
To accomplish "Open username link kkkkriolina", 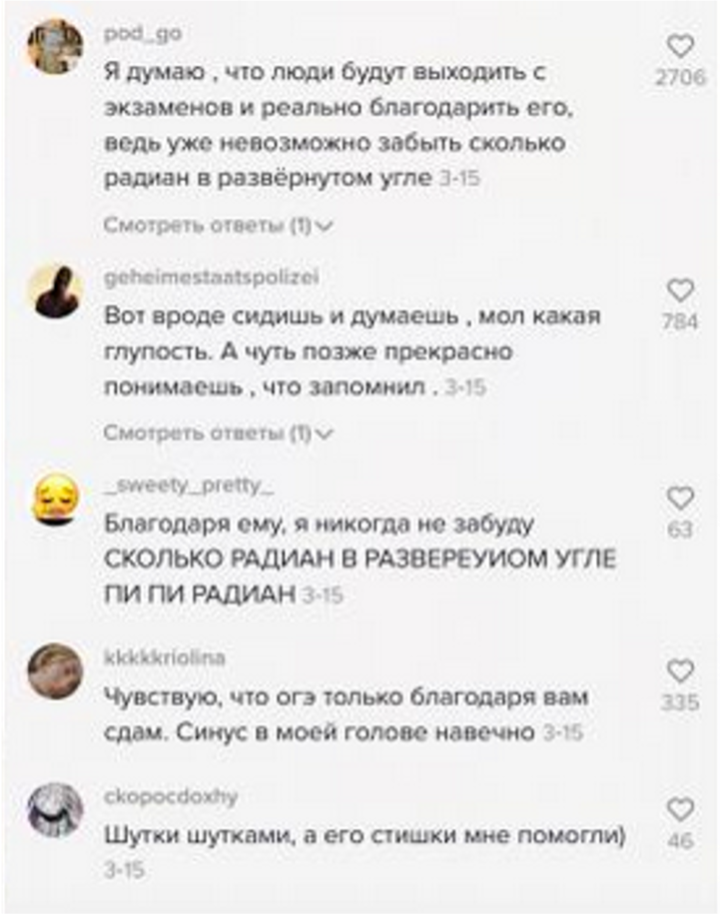I will click(164, 658).
